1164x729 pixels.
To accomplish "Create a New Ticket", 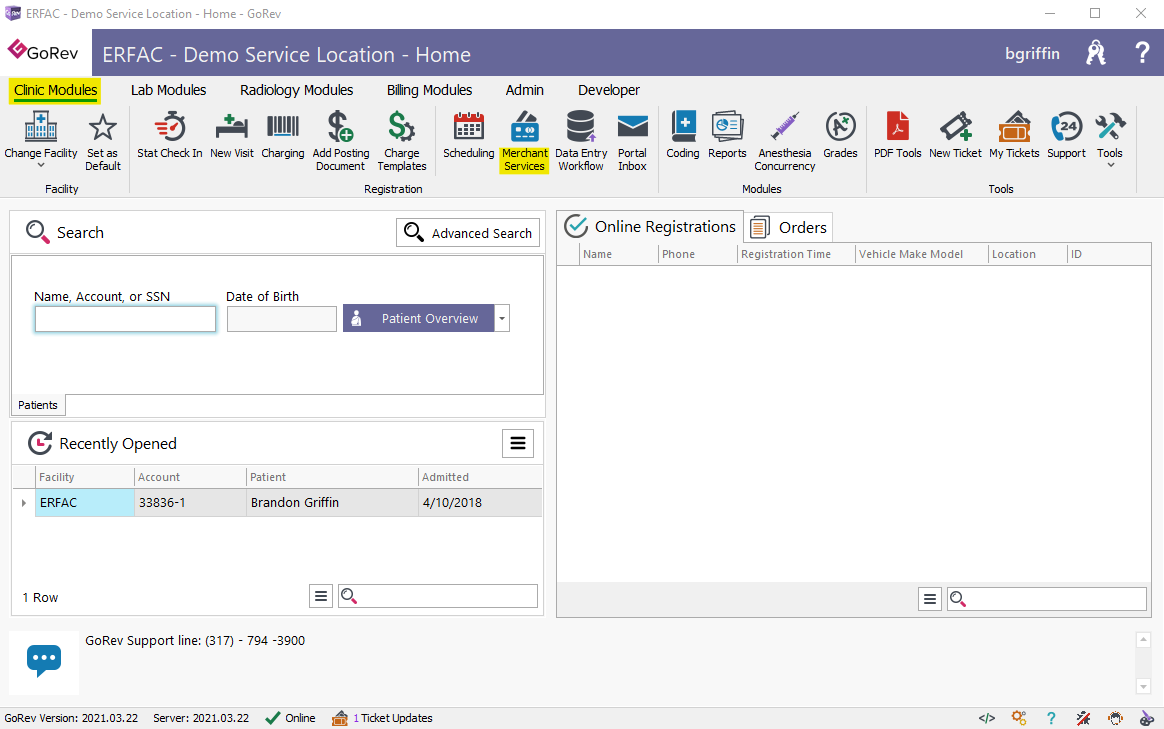I will (955, 135).
